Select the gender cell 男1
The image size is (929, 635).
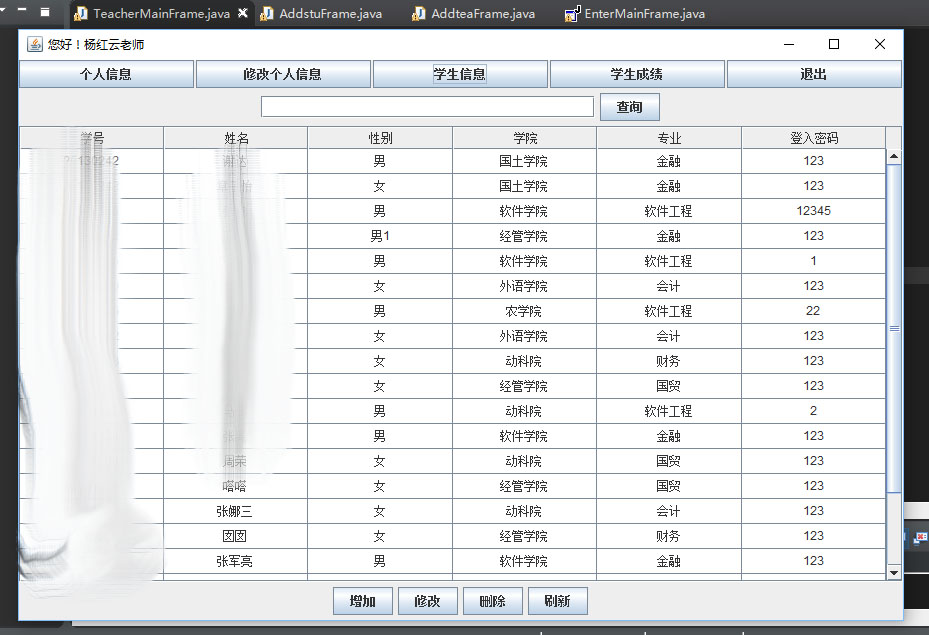pos(380,236)
